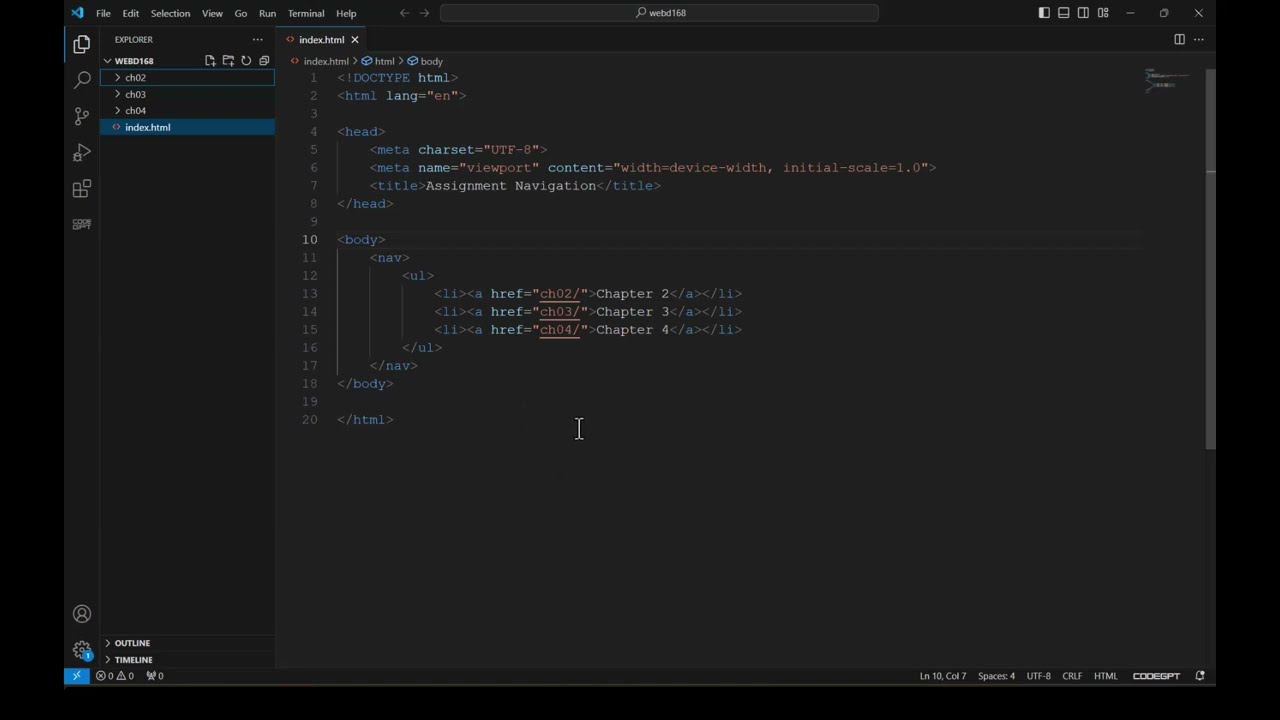This screenshot has width=1280, height=720.
Task: Open the File menu
Action: (x=103, y=13)
